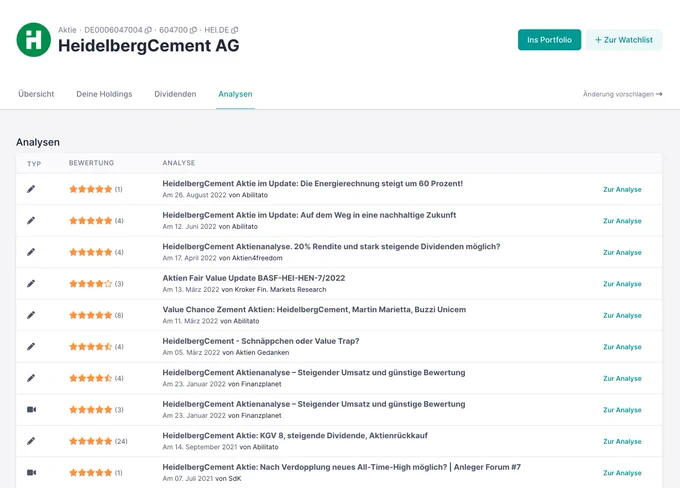Click the TYP column header
The height and width of the screenshot is (488, 680).
(x=34, y=164)
